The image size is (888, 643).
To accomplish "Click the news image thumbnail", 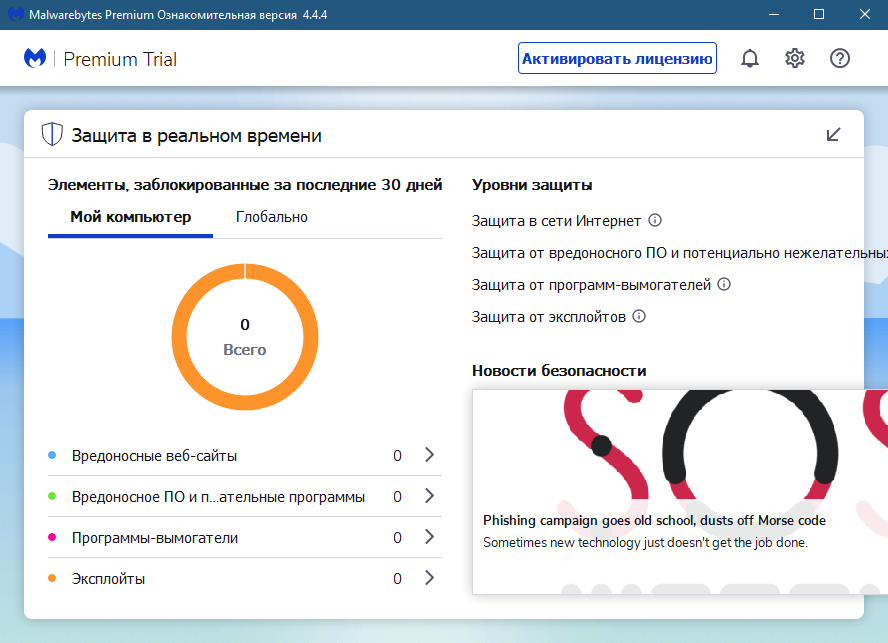I will pos(680,445).
